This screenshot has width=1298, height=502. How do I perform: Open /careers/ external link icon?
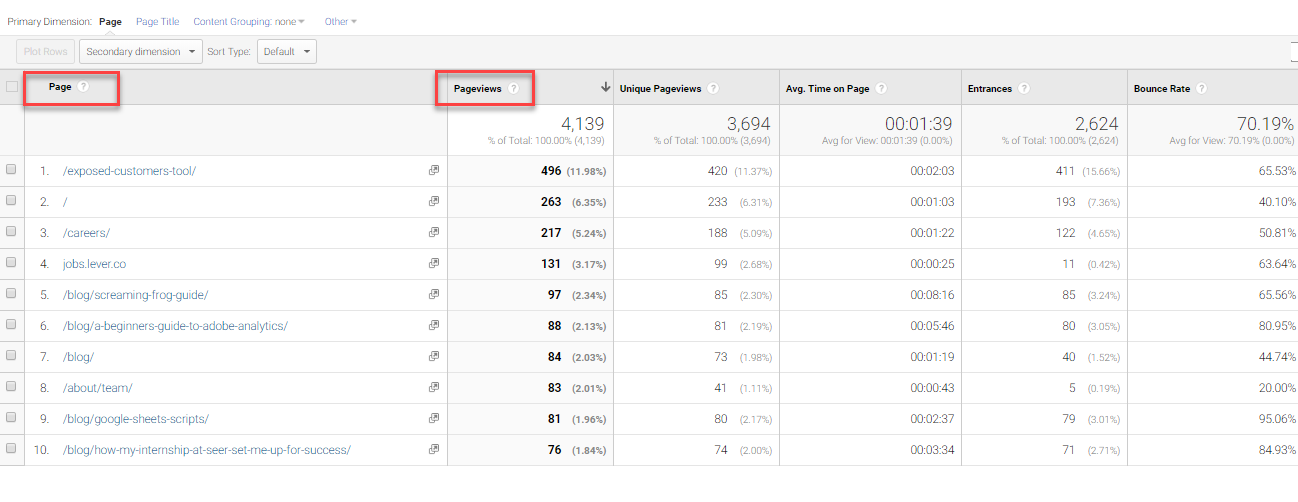[x=433, y=233]
